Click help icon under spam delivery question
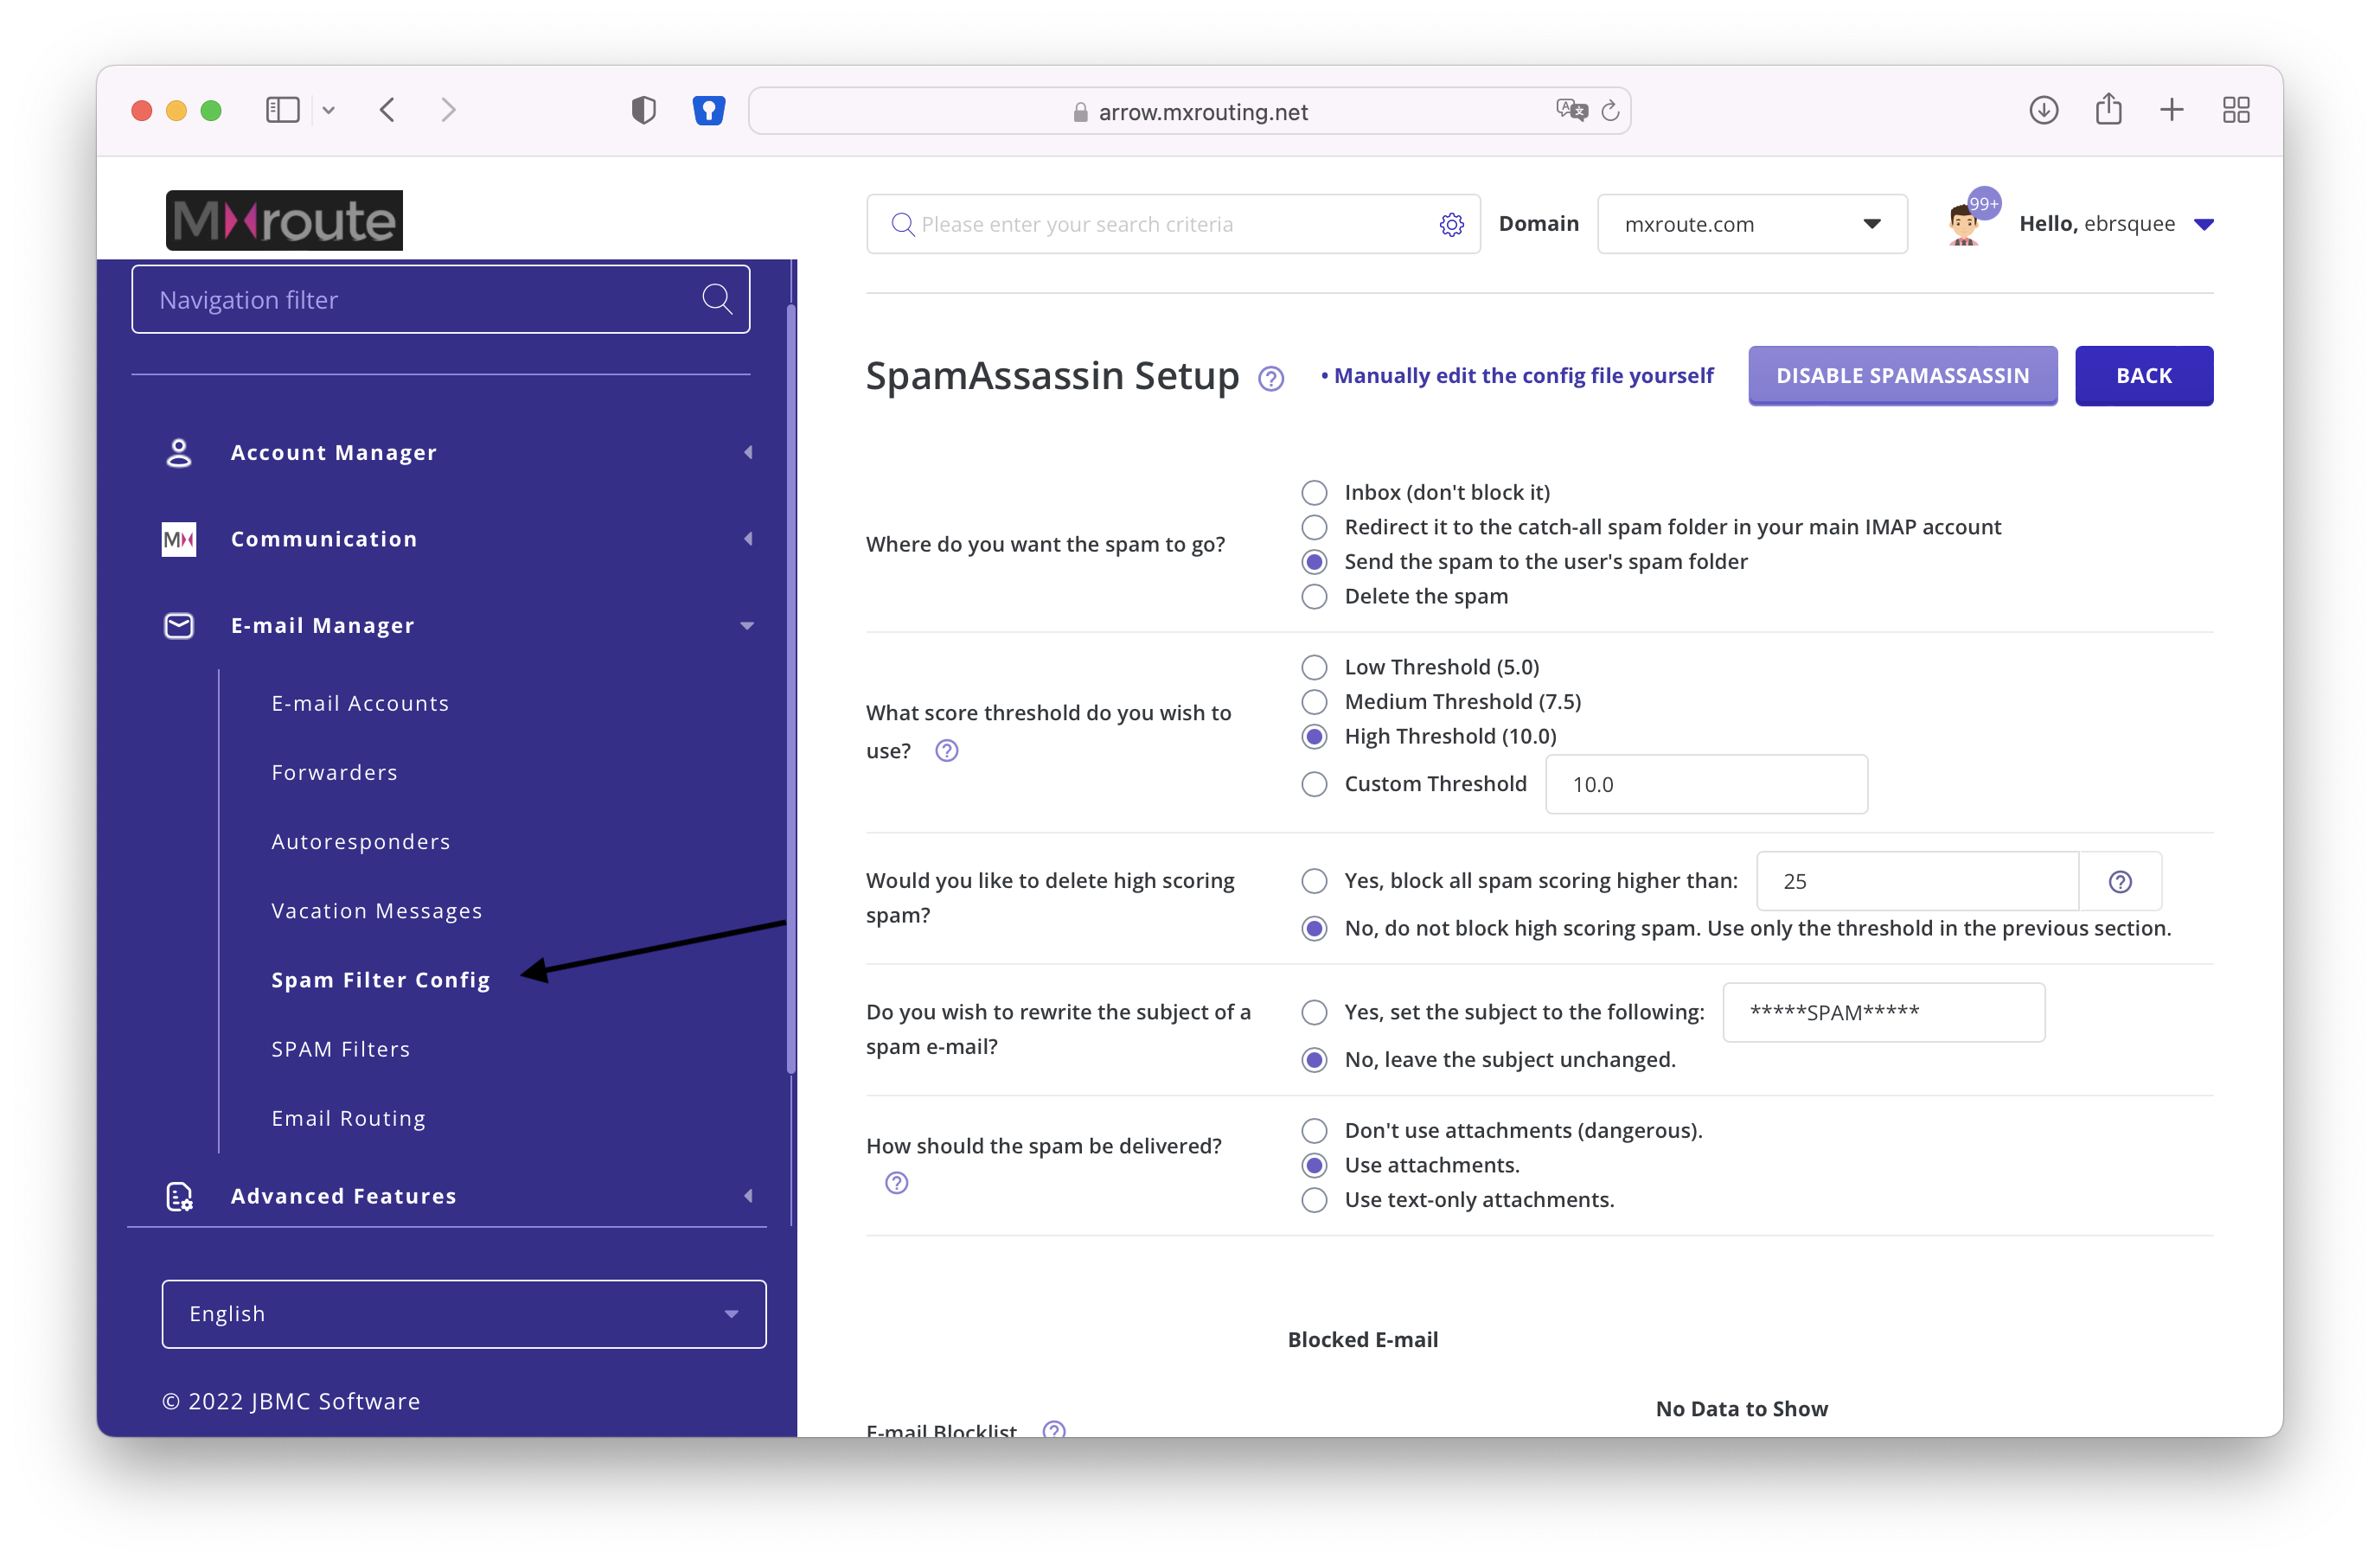The image size is (2380, 1565). pyautogui.click(x=896, y=1183)
